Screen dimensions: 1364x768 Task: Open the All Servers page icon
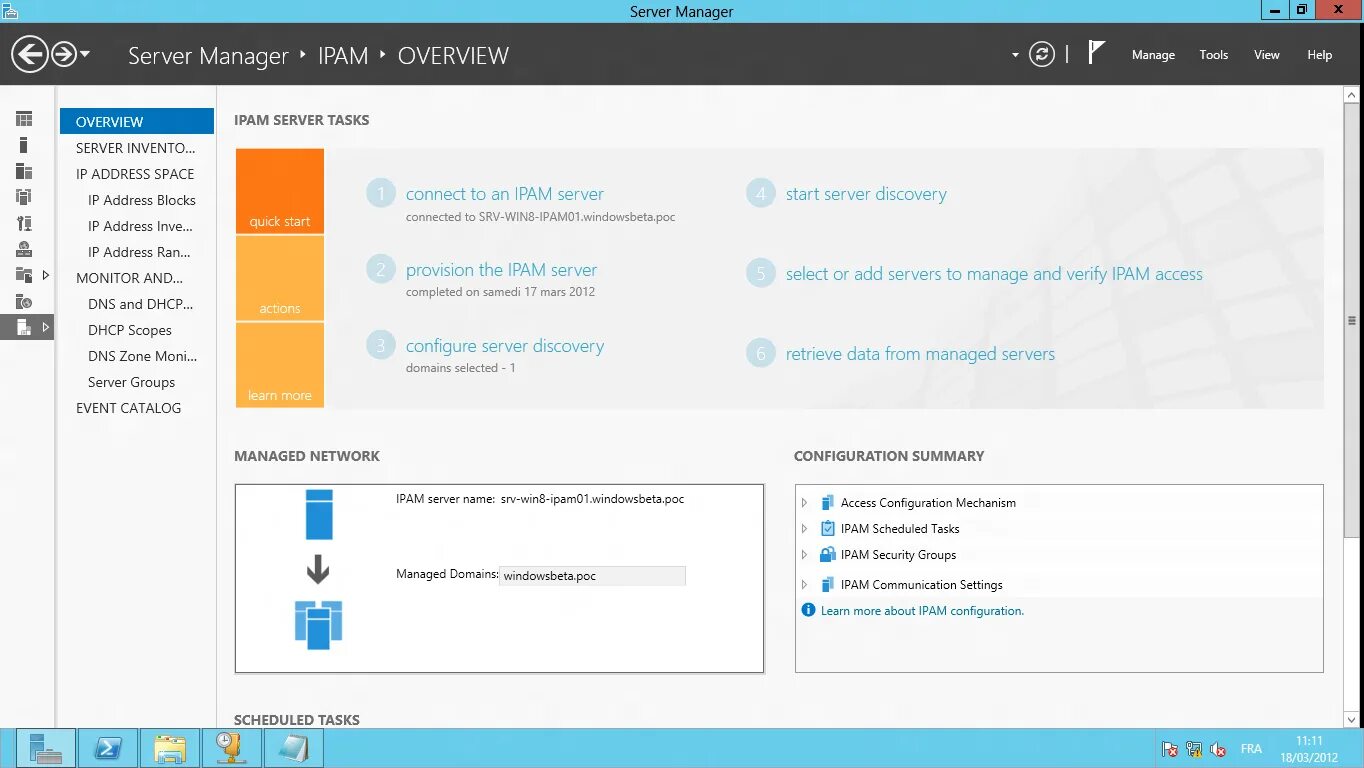tap(23, 170)
